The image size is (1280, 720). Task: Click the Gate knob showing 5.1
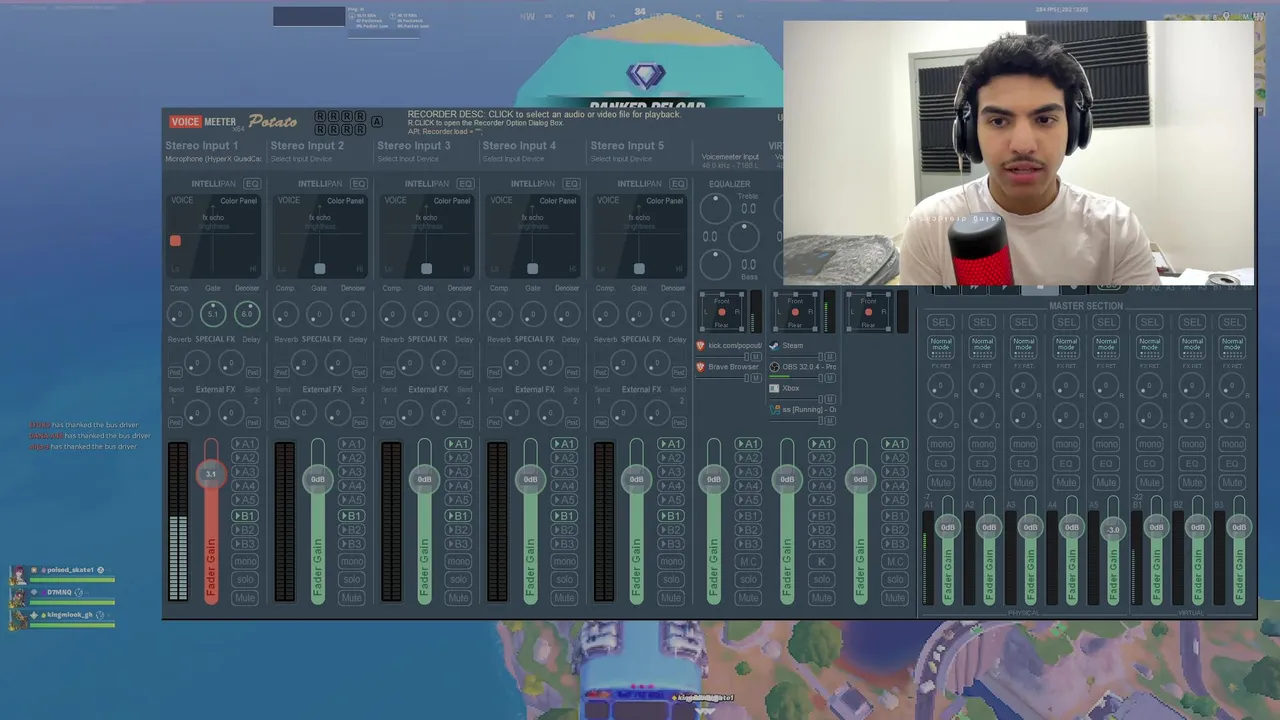[212, 314]
